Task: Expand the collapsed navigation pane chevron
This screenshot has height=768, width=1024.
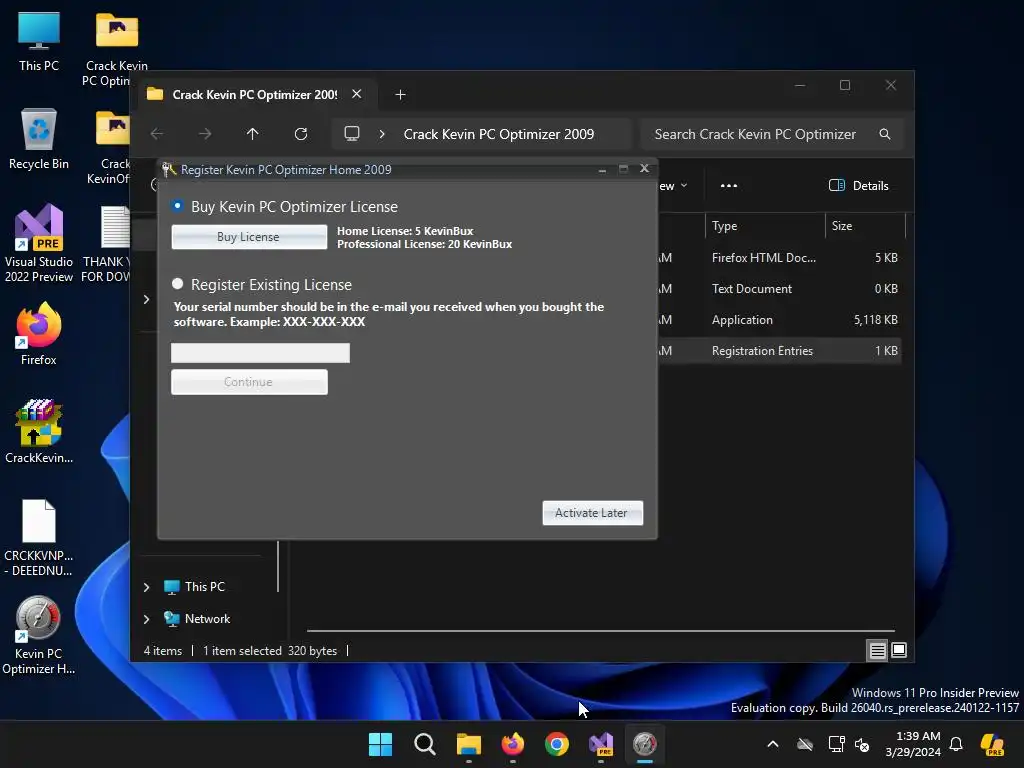Action: click(146, 299)
